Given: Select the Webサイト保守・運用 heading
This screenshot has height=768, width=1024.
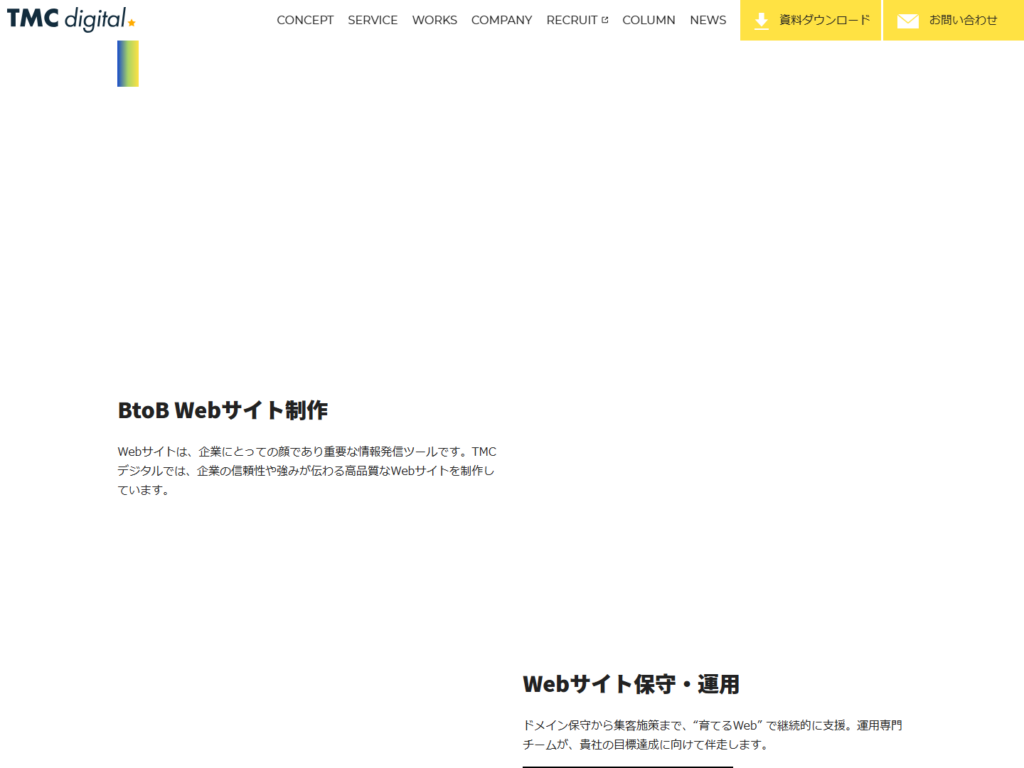Looking at the screenshot, I should [x=631, y=684].
